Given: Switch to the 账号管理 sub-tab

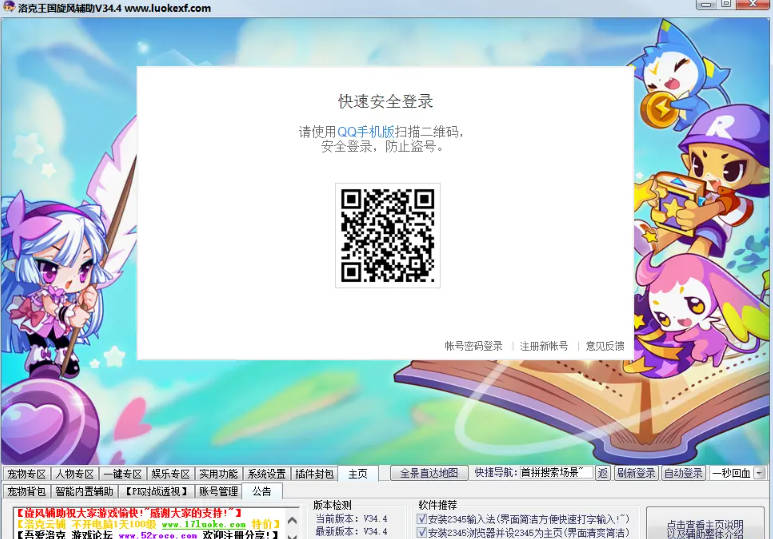Looking at the screenshot, I should 218,491.
